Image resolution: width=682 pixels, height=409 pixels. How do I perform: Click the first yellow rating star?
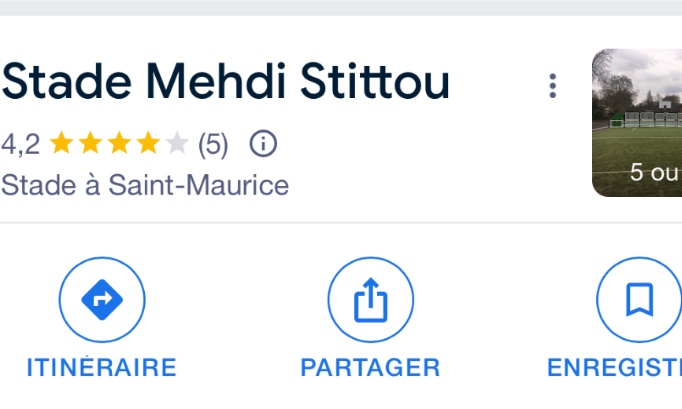click(x=61, y=145)
